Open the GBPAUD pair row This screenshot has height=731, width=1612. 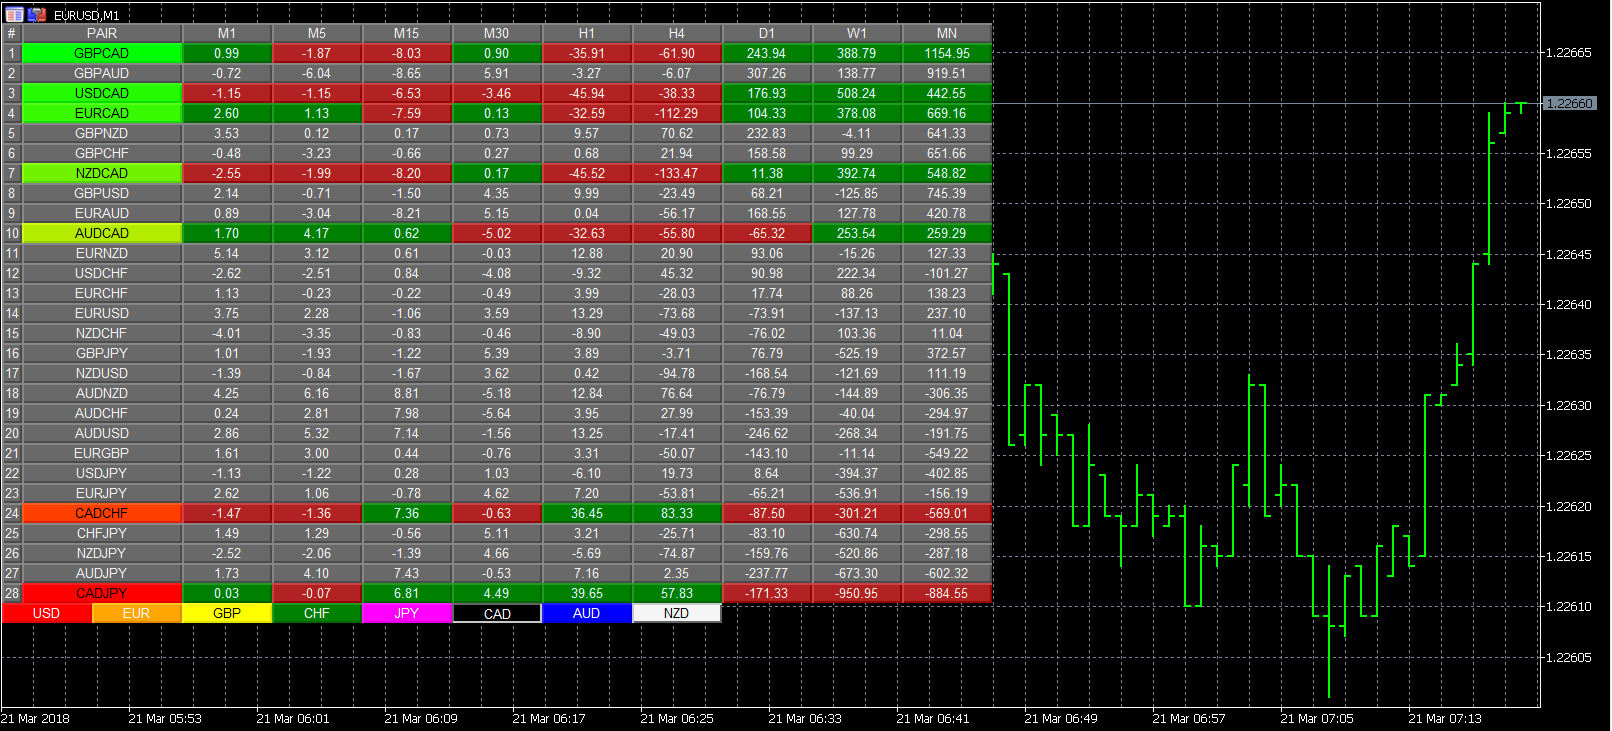[x=102, y=73]
